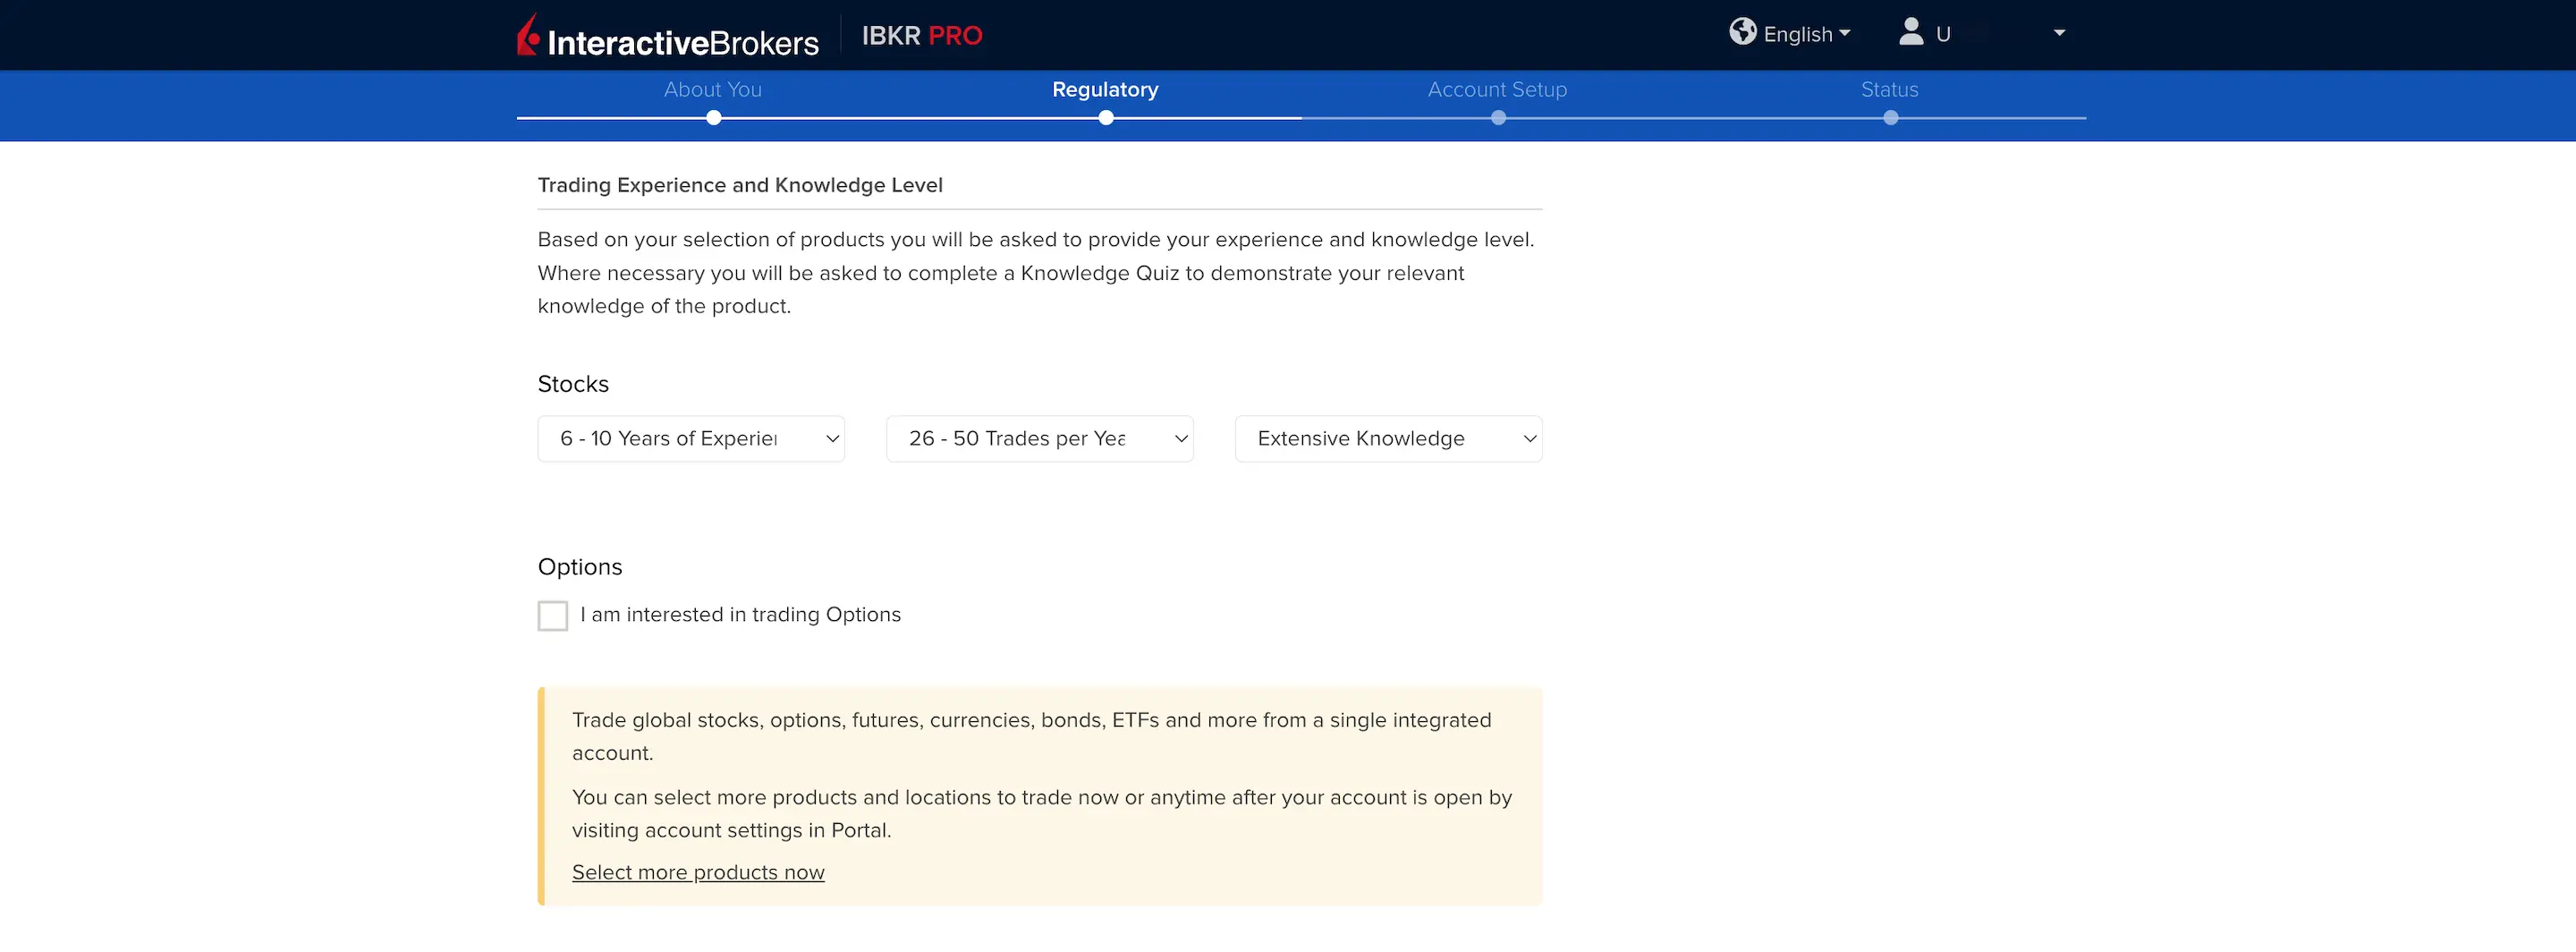2576x952 pixels.
Task: Open the knowledge level dropdown
Action: (1388, 438)
